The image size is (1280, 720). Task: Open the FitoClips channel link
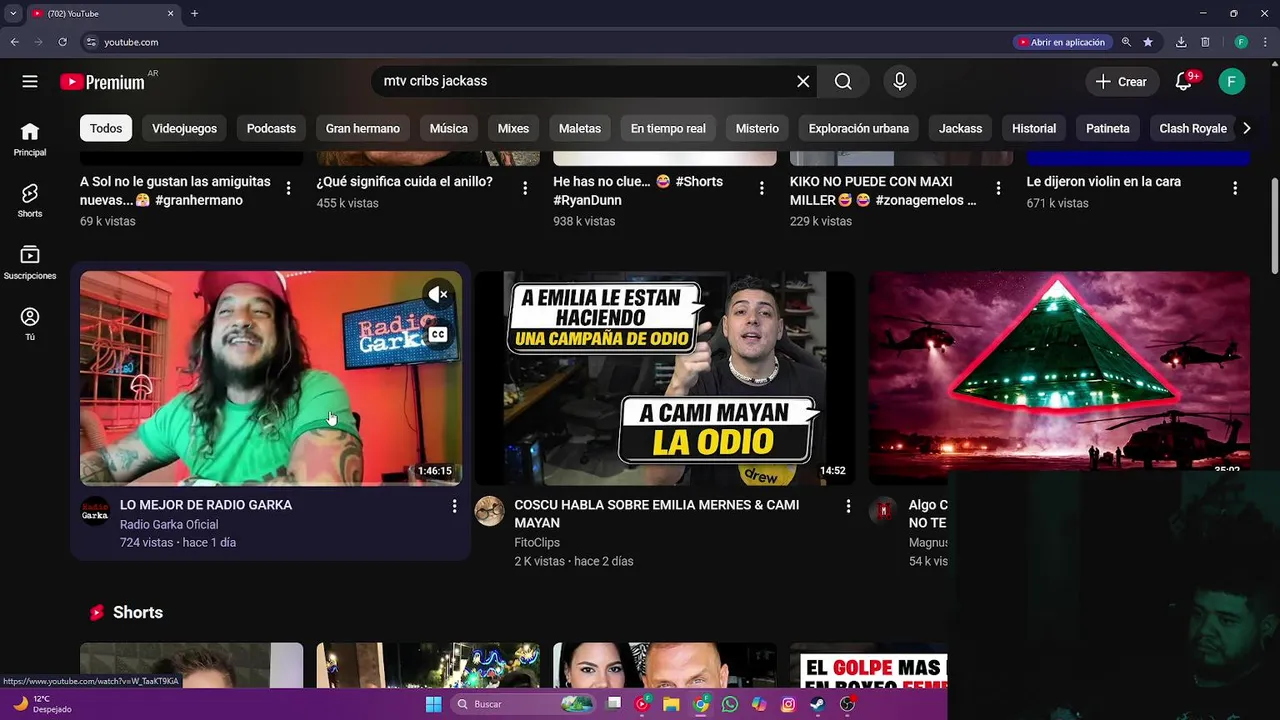(537, 543)
